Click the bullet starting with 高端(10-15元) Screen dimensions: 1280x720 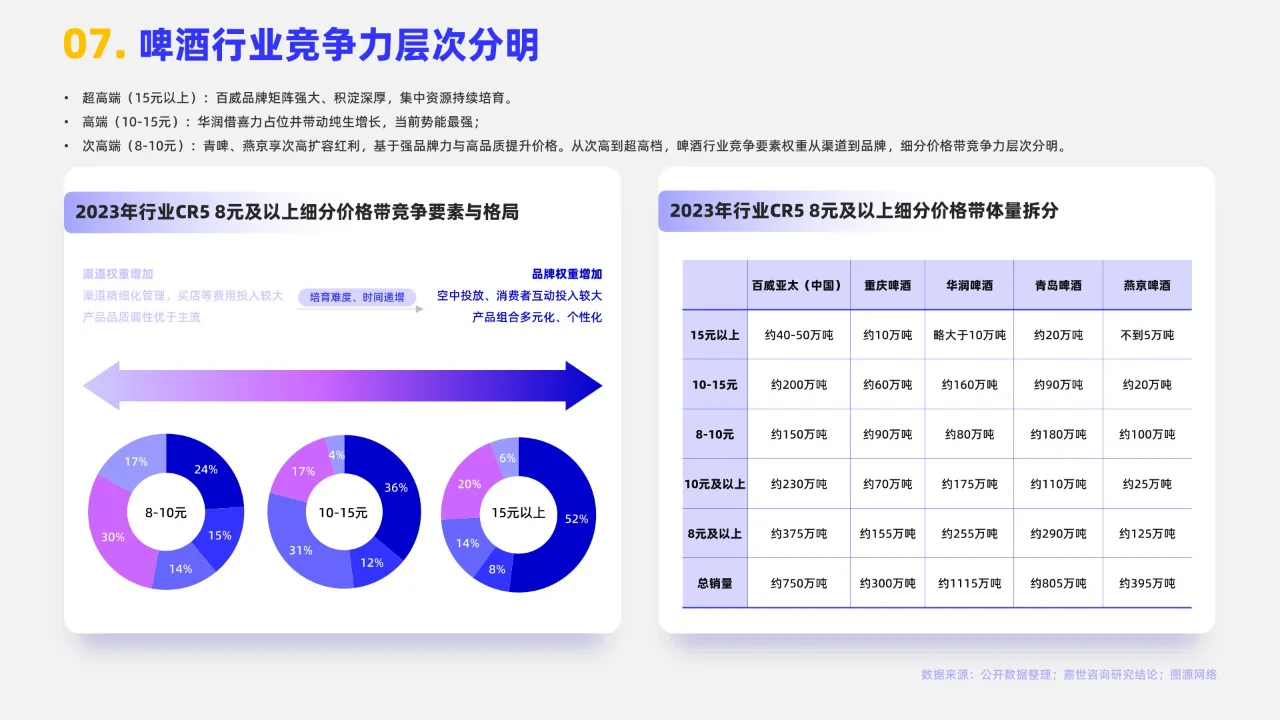pos(281,122)
